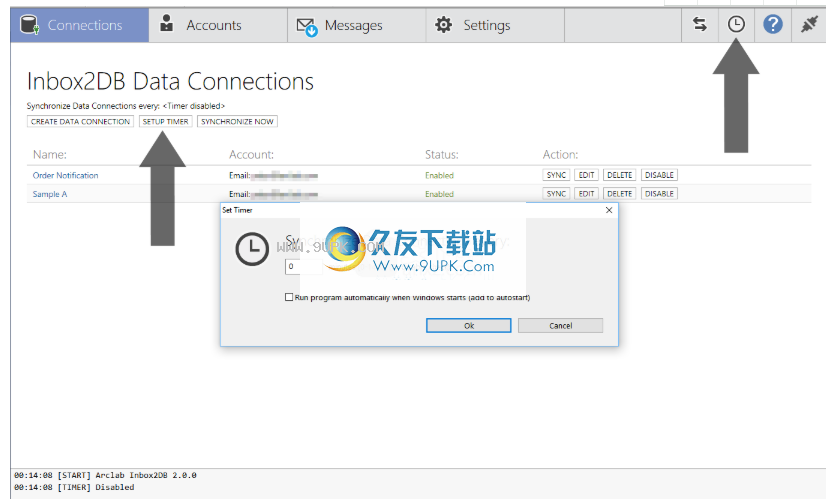826x499 pixels.
Task: Click the Setup Timer button
Action: [x=165, y=121]
